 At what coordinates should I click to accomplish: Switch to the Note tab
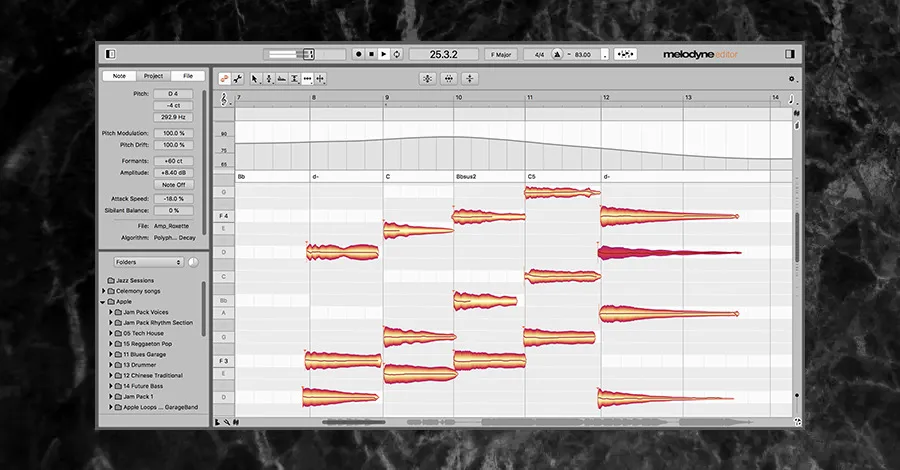pyautogui.click(x=119, y=76)
